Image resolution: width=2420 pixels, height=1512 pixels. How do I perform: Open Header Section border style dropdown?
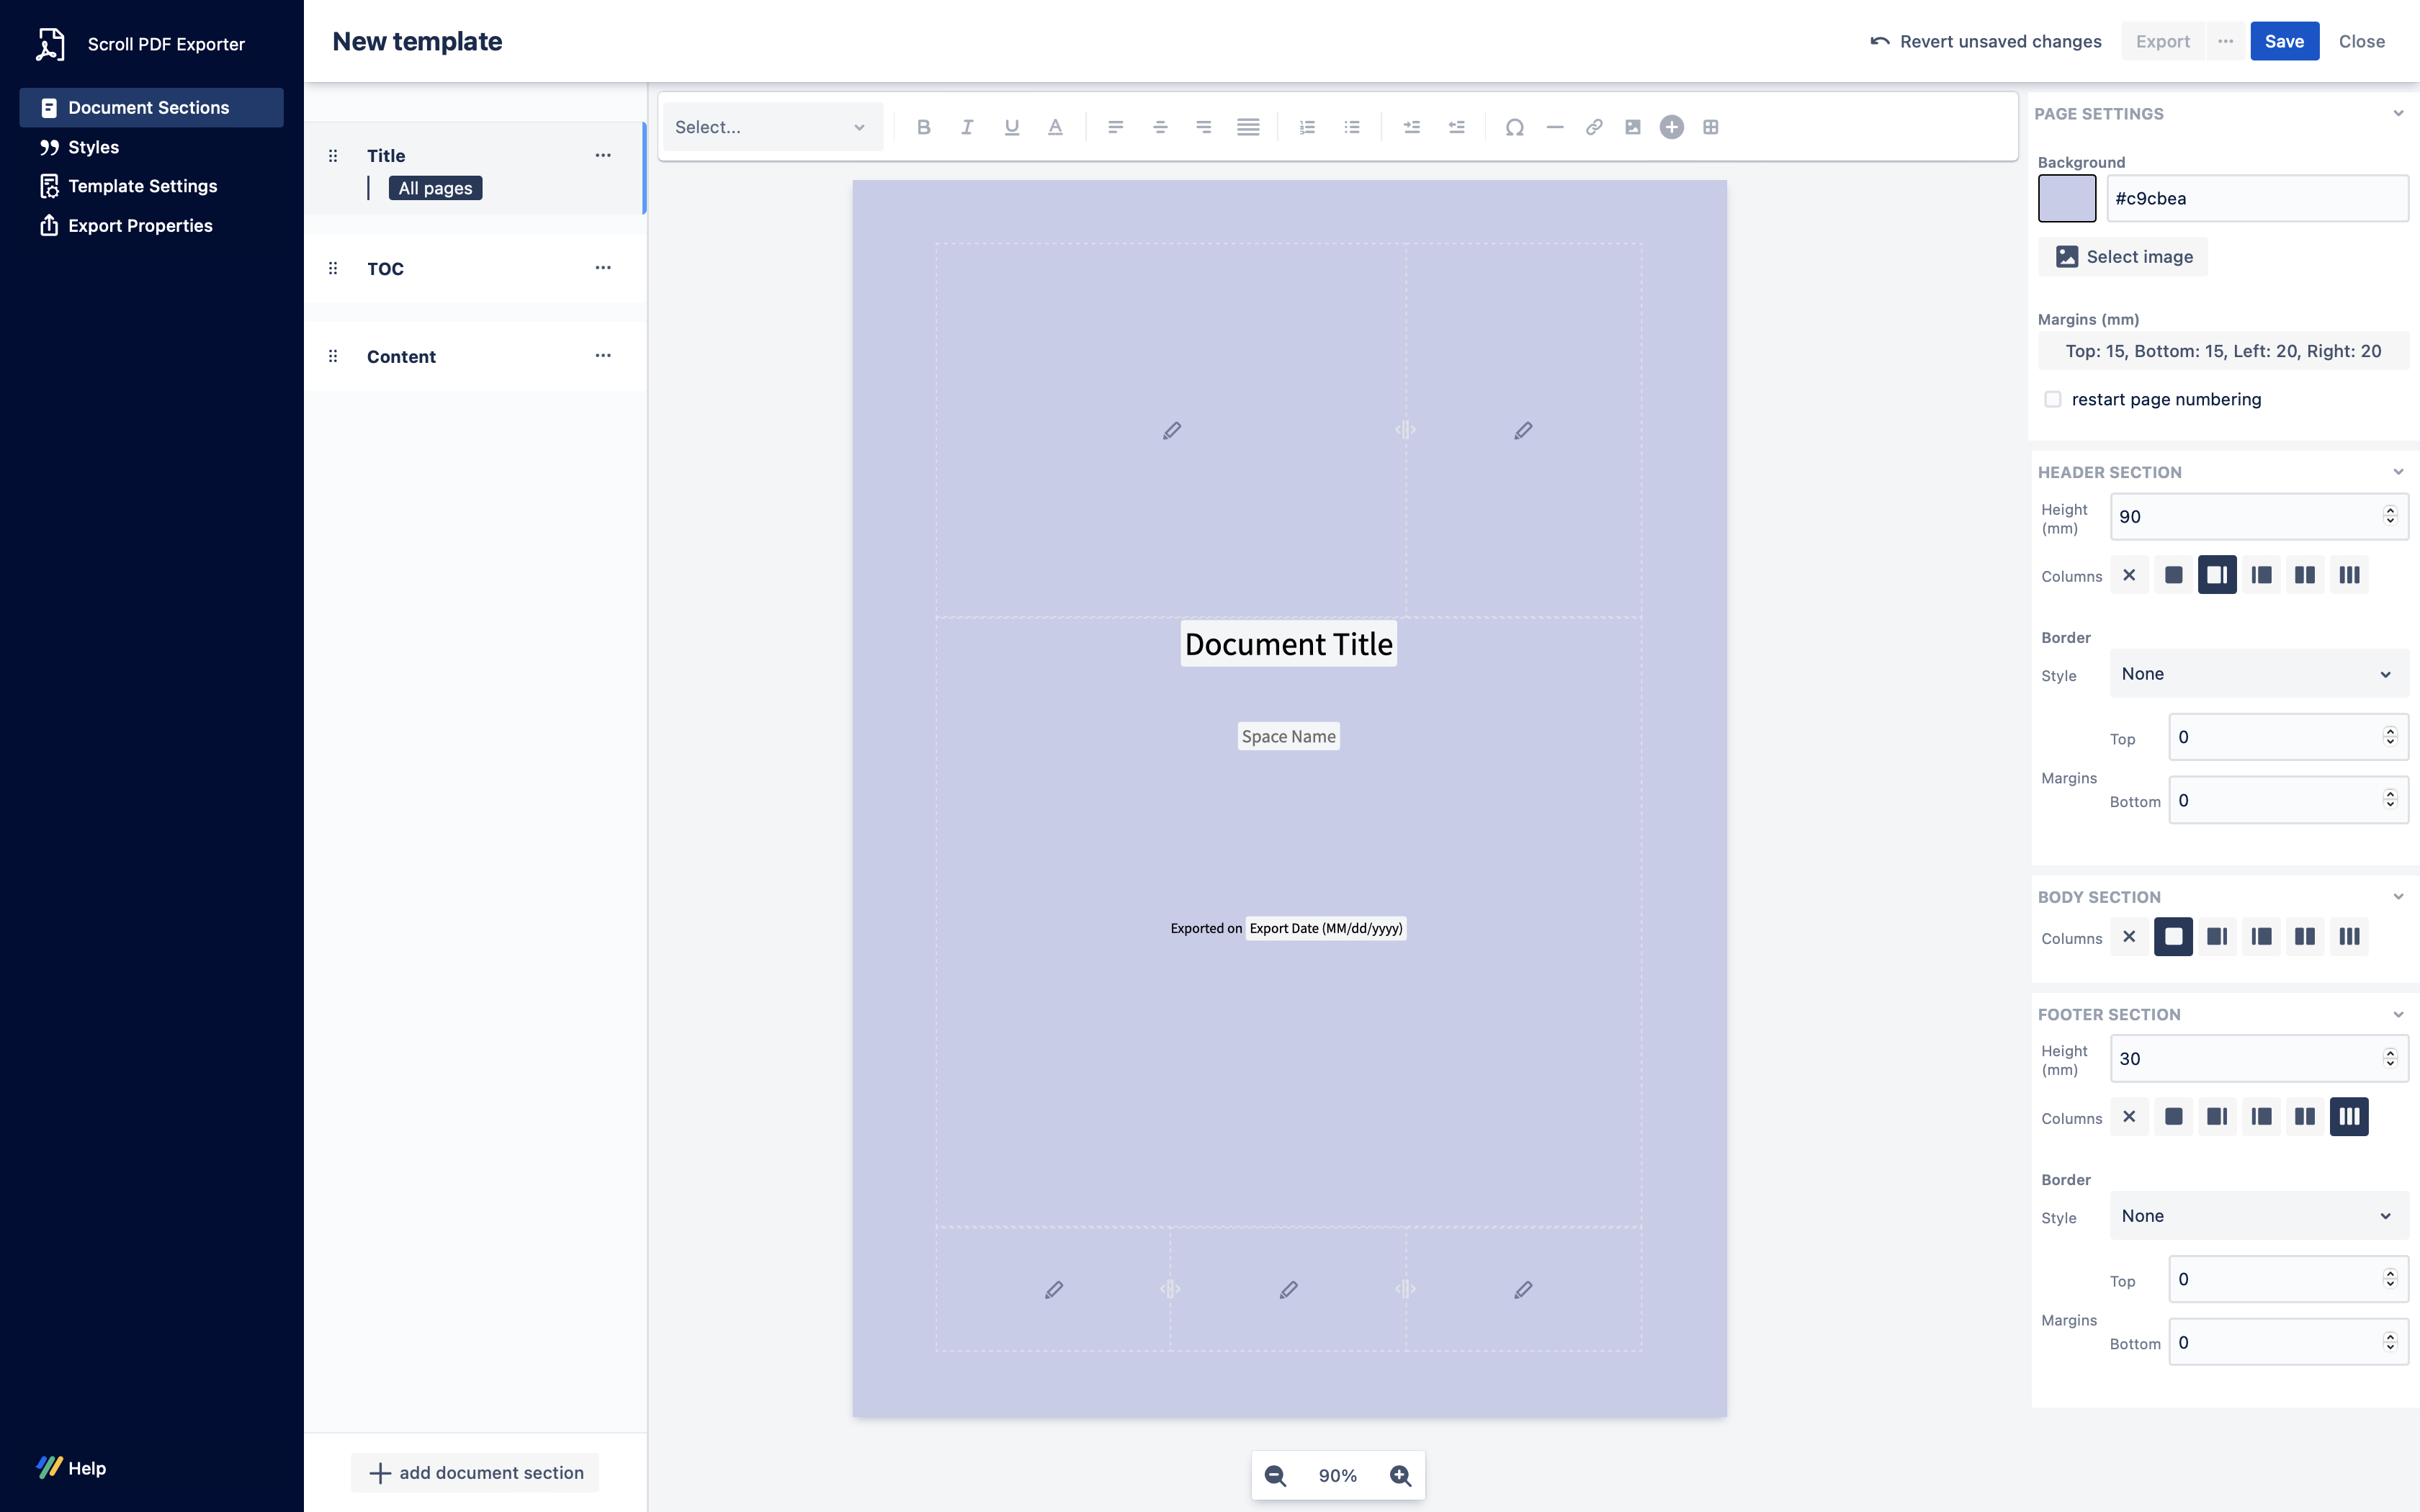pyautogui.click(x=2258, y=674)
